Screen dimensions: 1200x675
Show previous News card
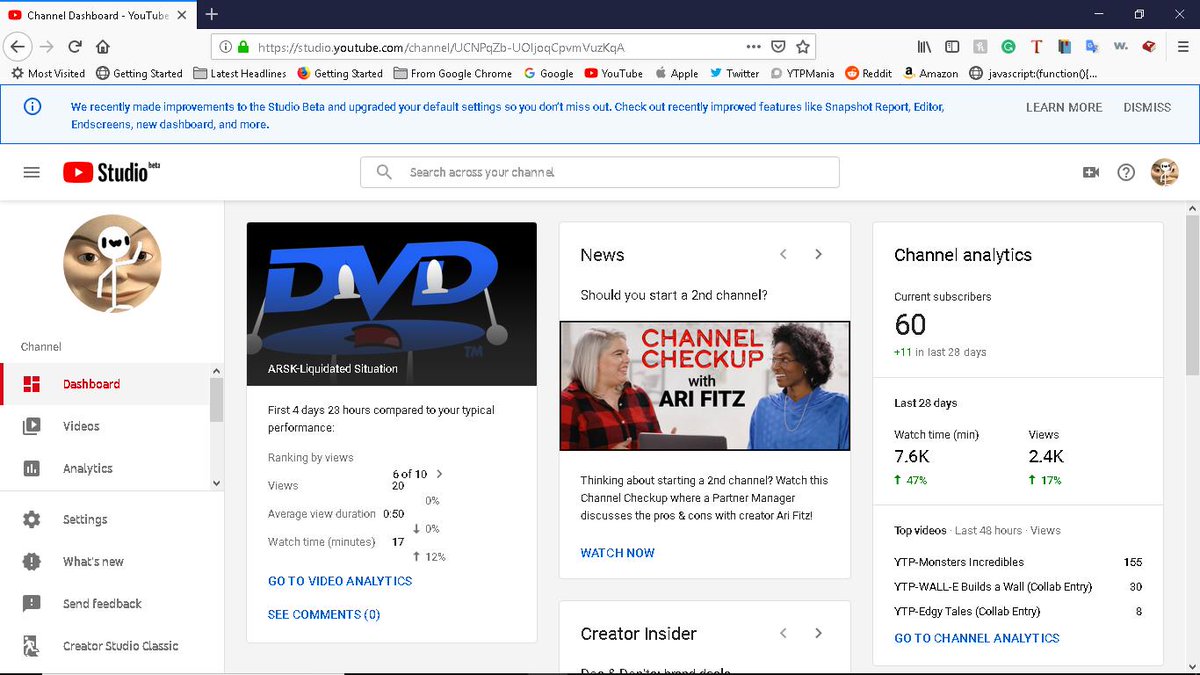click(784, 254)
